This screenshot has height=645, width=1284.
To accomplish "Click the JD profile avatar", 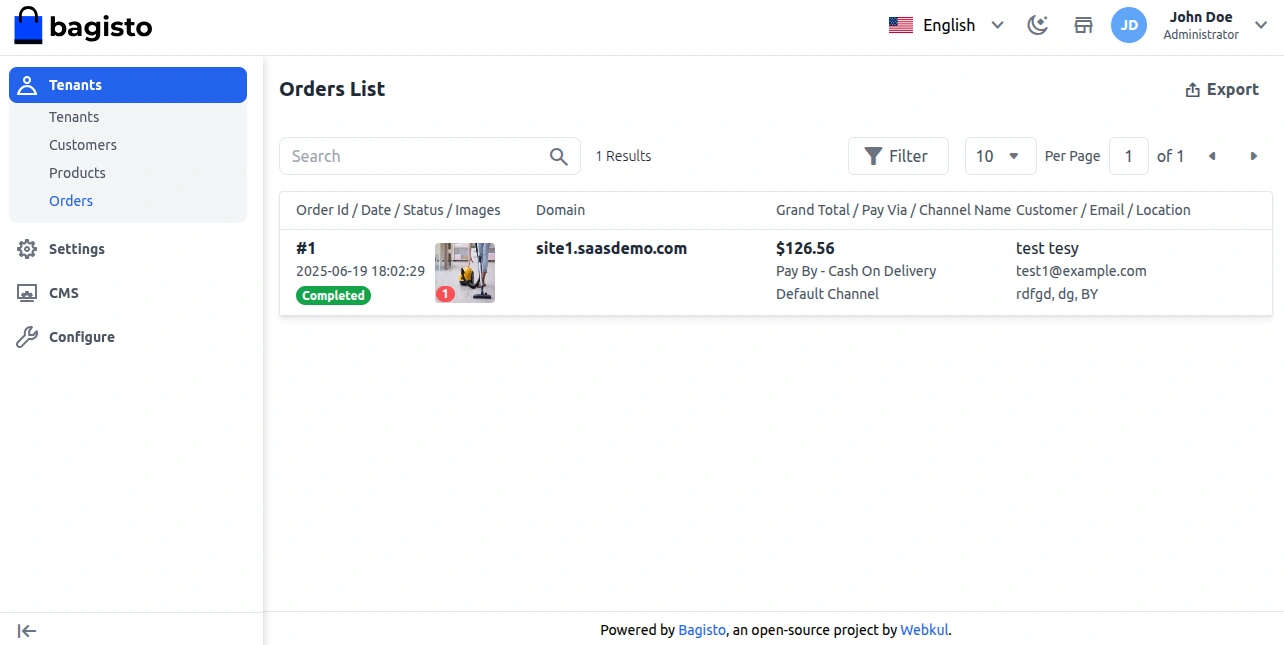I will pos(1129,26).
